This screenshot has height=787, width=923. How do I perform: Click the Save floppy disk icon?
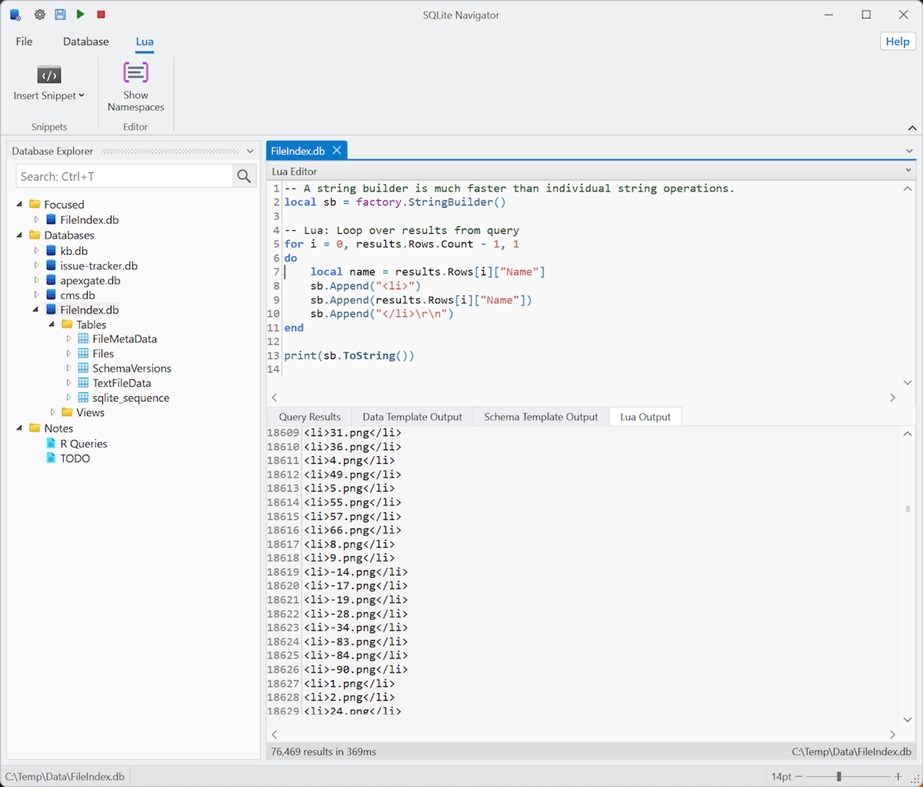pyautogui.click(x=60, y=15)
